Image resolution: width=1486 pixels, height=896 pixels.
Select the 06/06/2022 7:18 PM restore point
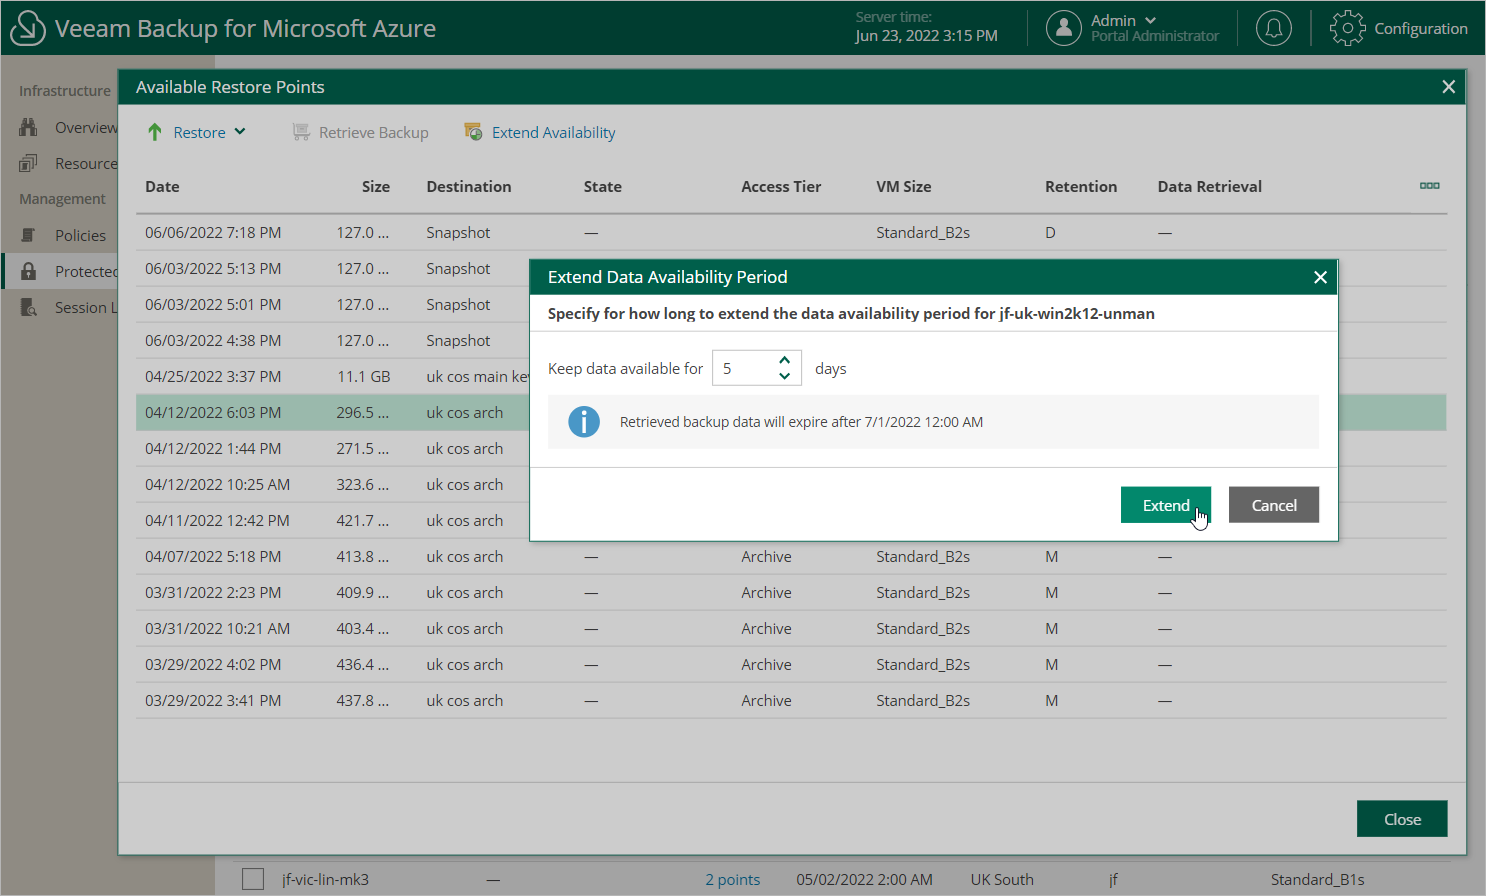(213, 232)
